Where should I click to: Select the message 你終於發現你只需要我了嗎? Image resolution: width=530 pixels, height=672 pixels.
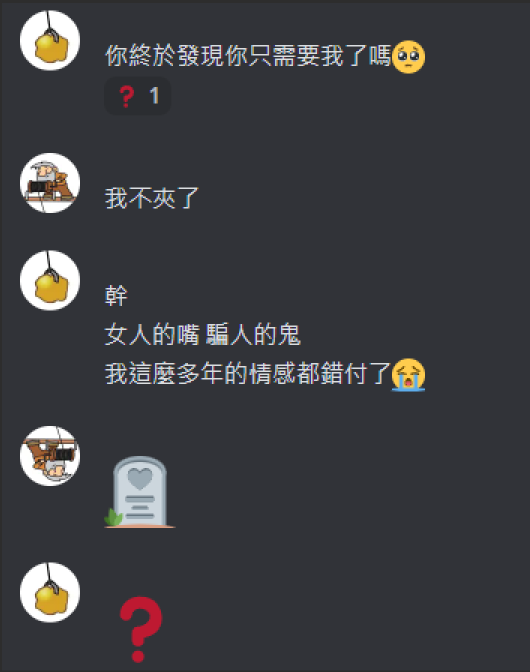click(x=248, y=56)
